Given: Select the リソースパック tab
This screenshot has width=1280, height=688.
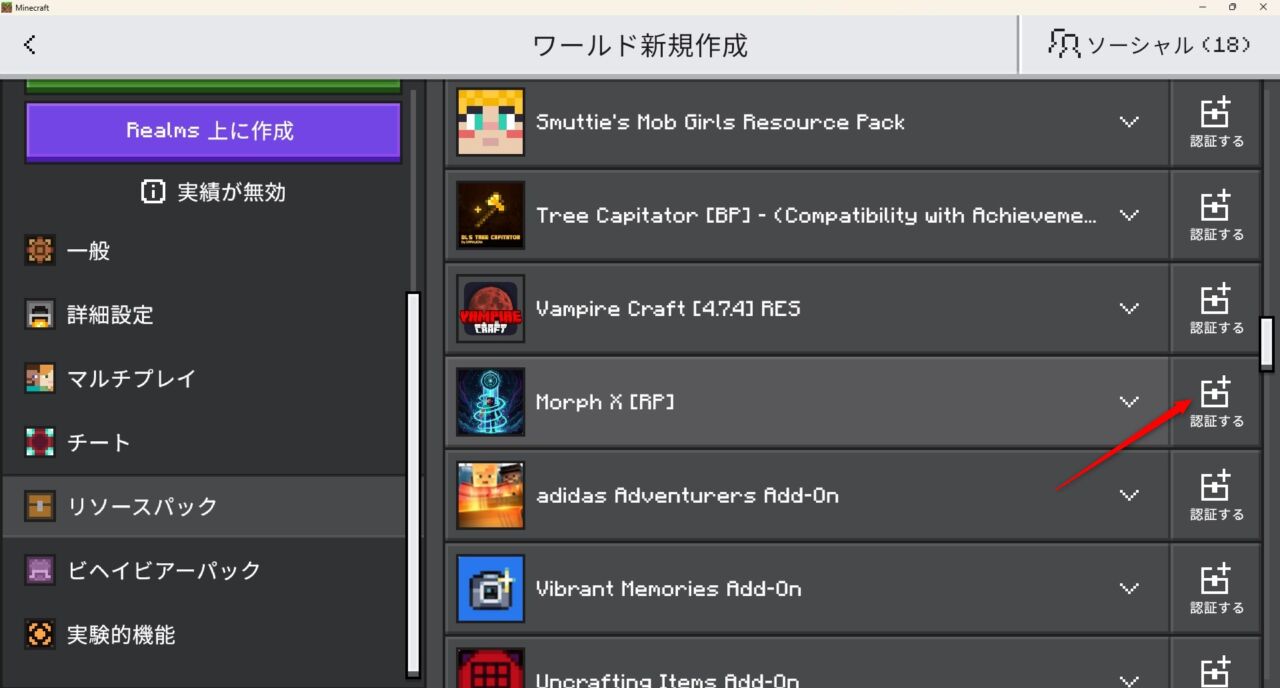Looking at the screenshot, I should click(x=205, y=507).
